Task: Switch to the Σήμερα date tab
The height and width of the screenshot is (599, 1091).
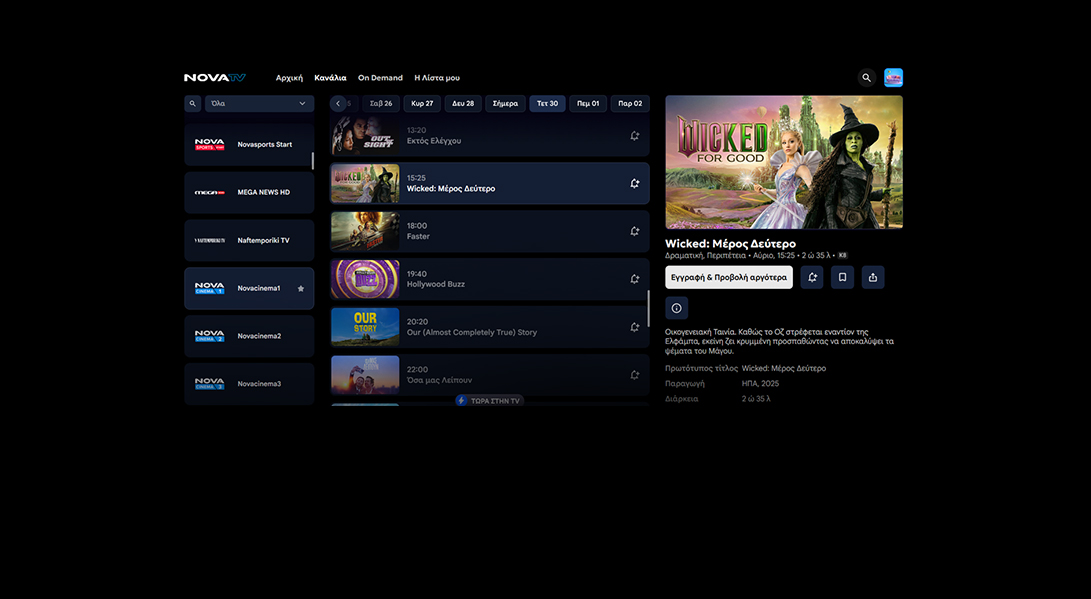Action: click(x=505, y=104)
